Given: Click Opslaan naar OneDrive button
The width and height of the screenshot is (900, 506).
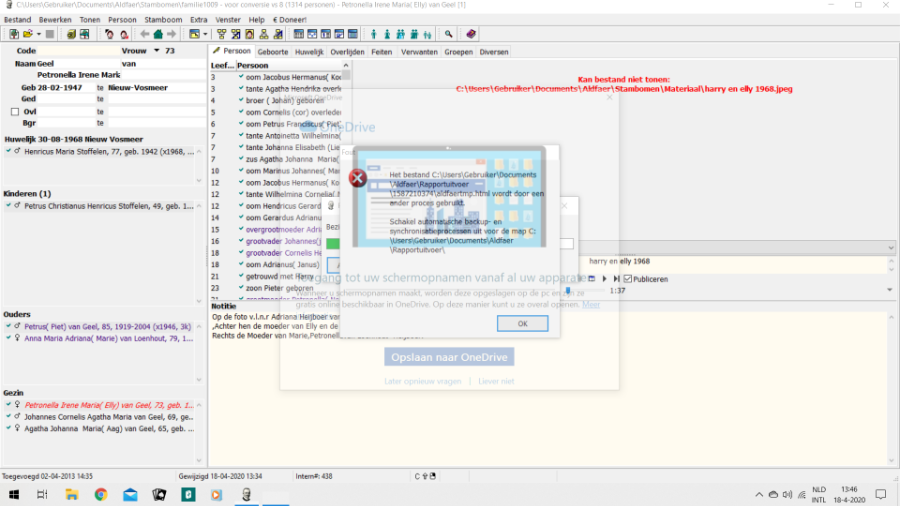Looking at the screenshot, I should 450,357.
